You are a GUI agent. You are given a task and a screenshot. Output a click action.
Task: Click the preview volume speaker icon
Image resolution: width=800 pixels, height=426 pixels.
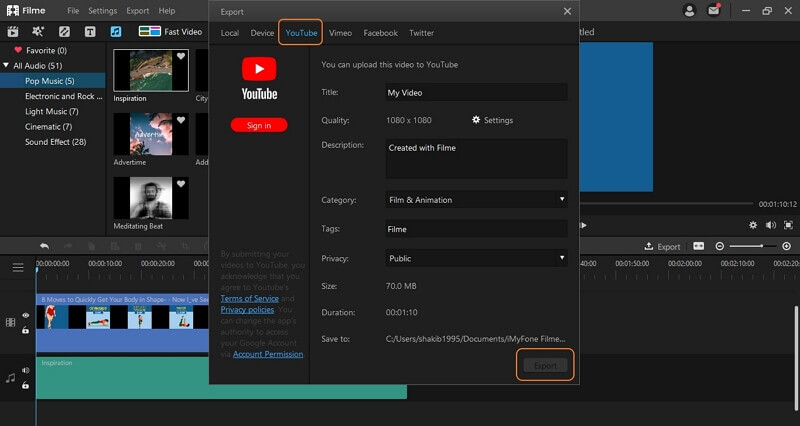click(770, 225)
